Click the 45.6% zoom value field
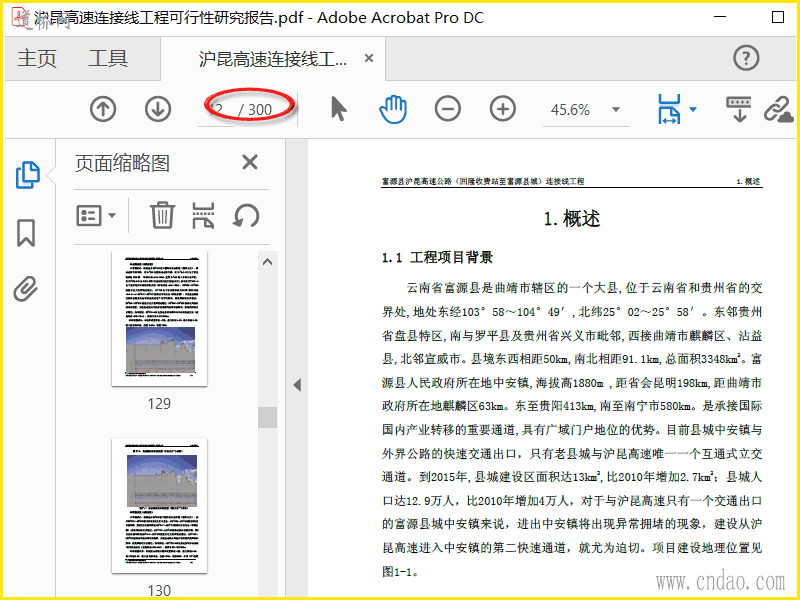 [570, 110]
